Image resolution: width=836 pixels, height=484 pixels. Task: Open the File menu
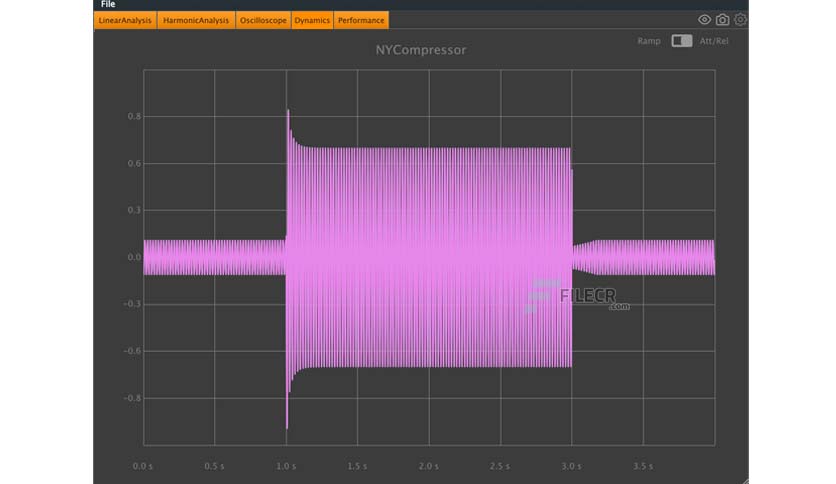pyautogui.click(x=108, y=4)
